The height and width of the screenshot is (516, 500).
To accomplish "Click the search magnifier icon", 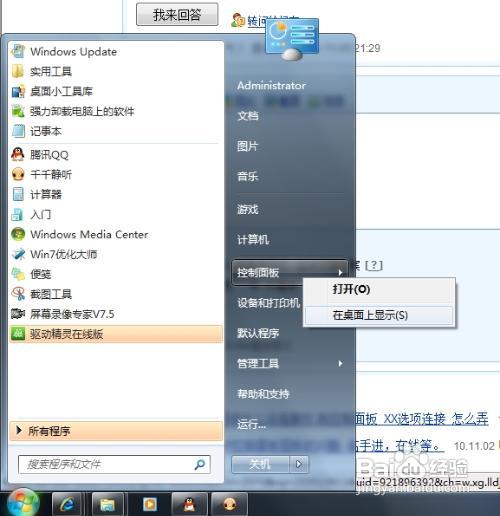I will (199, 464).
